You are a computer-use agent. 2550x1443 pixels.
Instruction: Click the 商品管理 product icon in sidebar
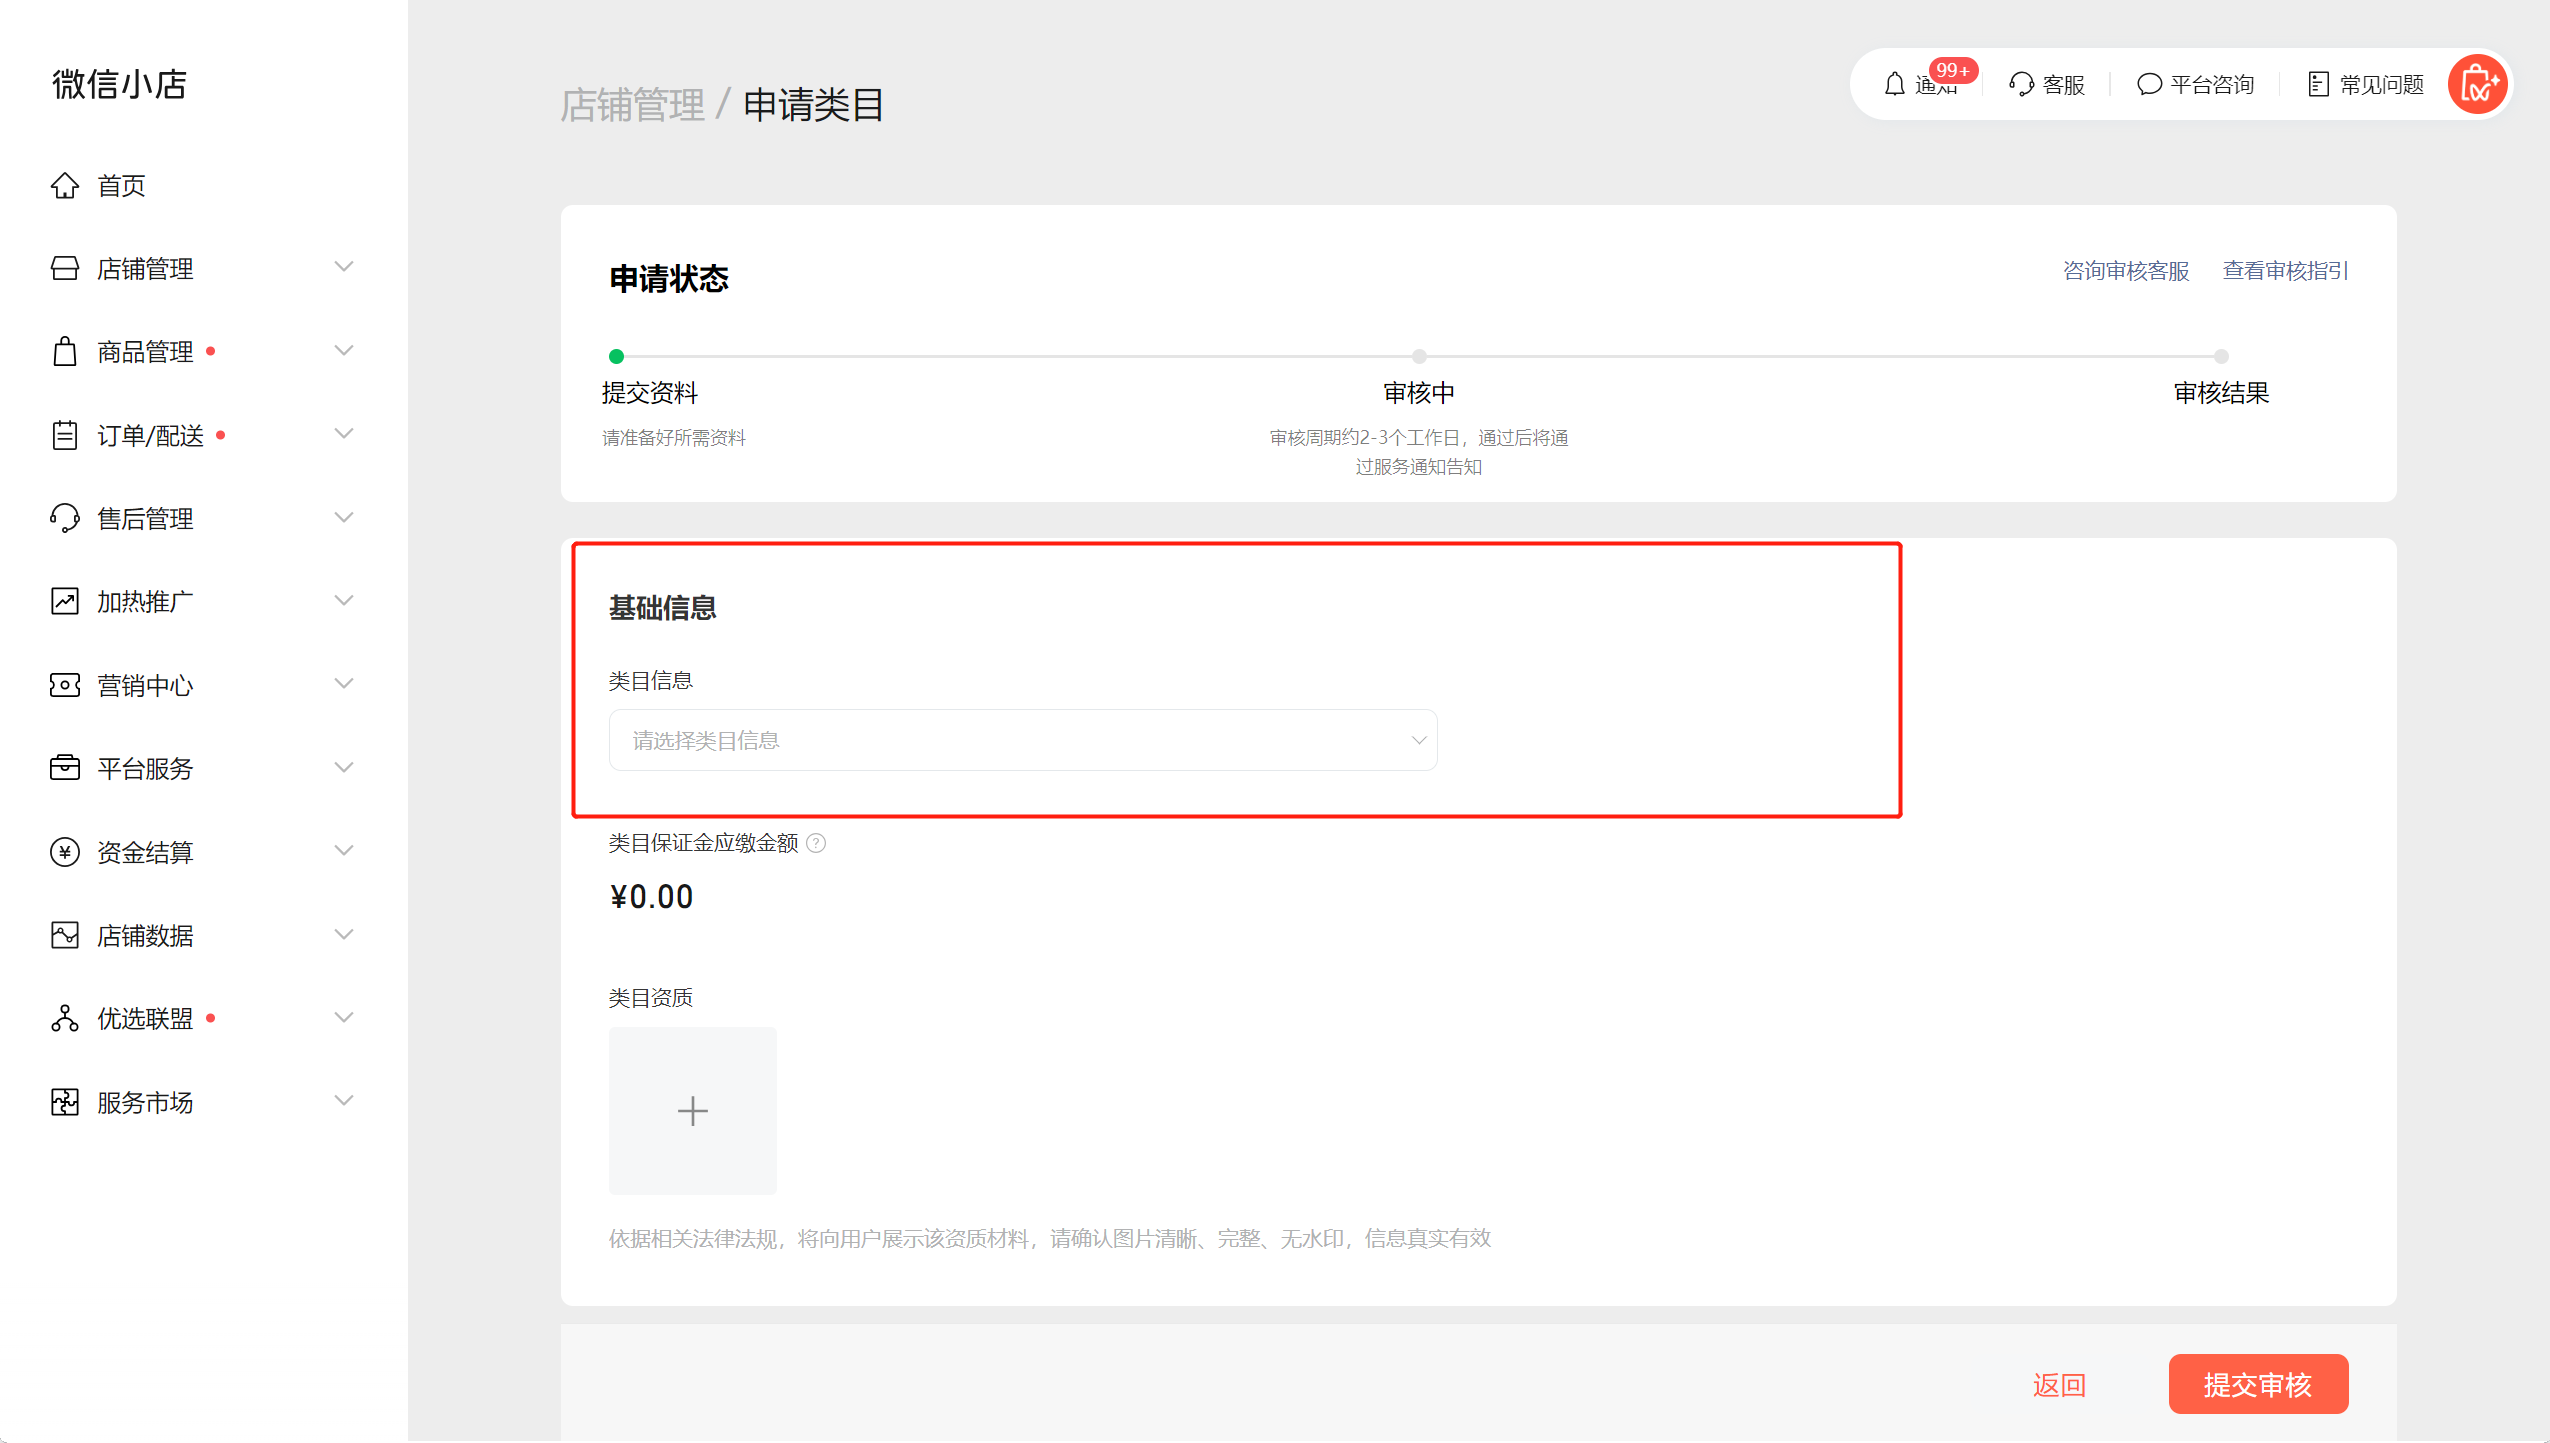coord(64,351)
